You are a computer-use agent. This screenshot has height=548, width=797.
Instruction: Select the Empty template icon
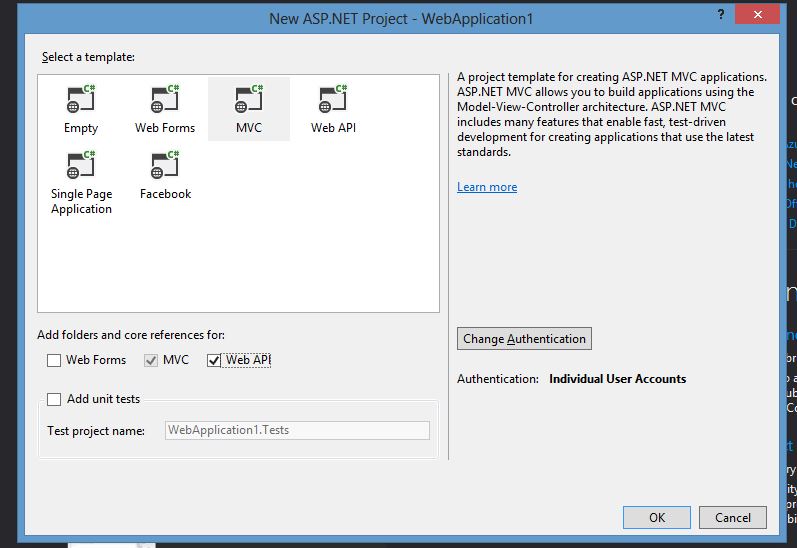pyautogui.click(x=81, y=99)
